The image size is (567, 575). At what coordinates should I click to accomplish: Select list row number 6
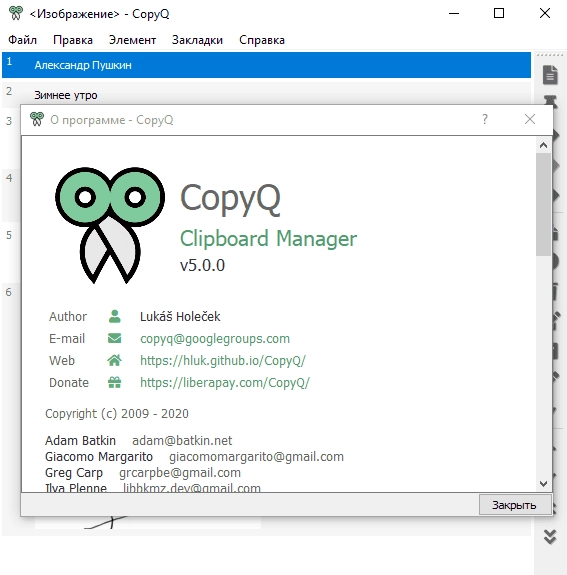(9, 292)
